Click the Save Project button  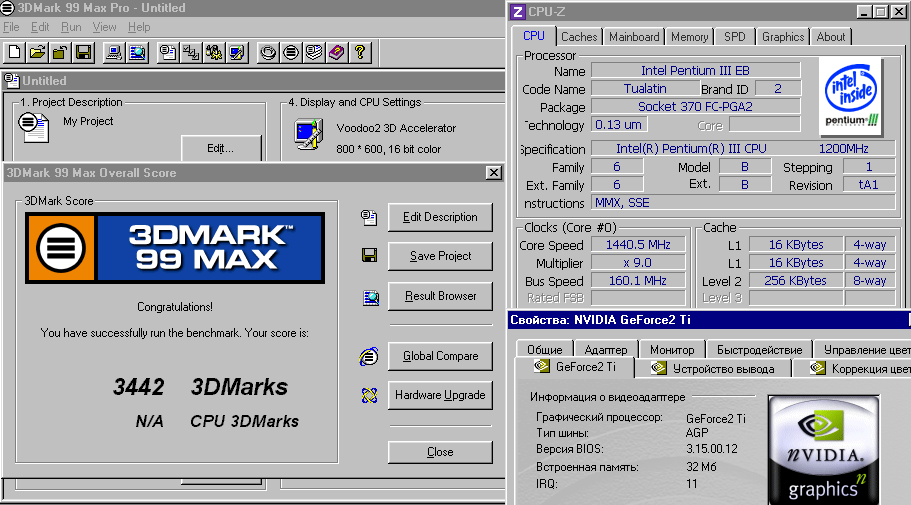pos(440,256)
